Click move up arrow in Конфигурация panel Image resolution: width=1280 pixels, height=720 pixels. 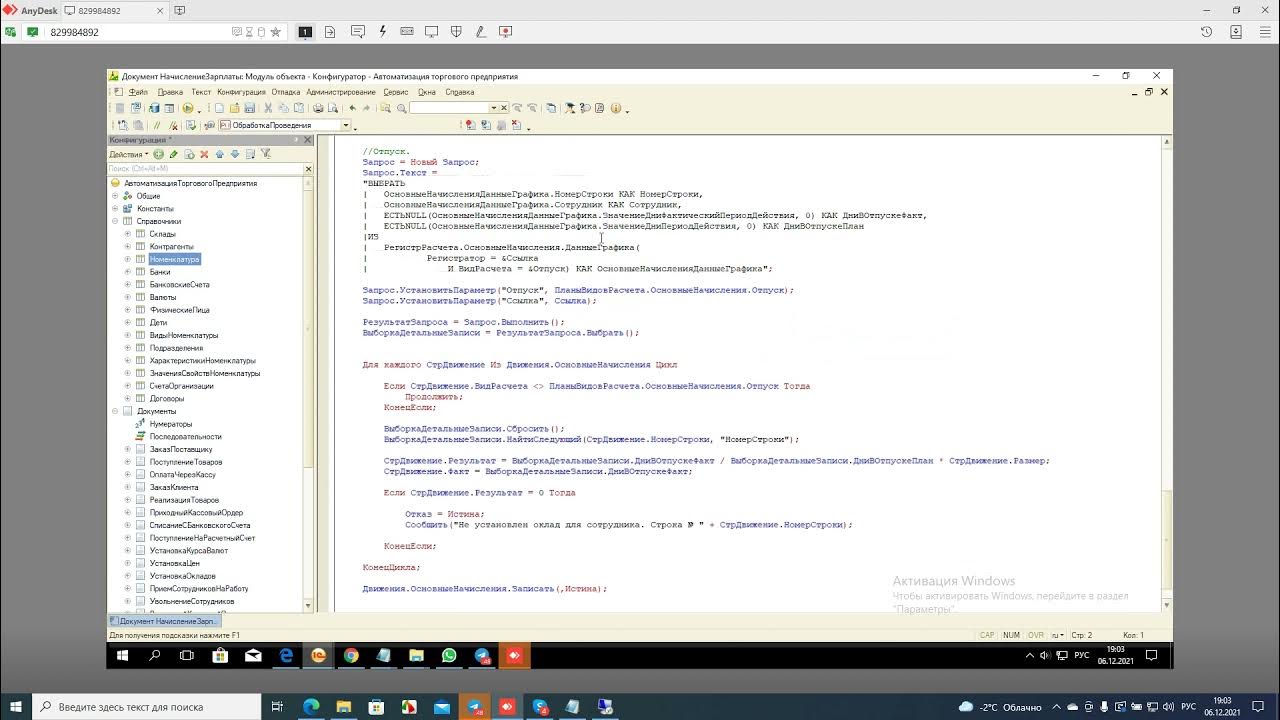[220, 154]
